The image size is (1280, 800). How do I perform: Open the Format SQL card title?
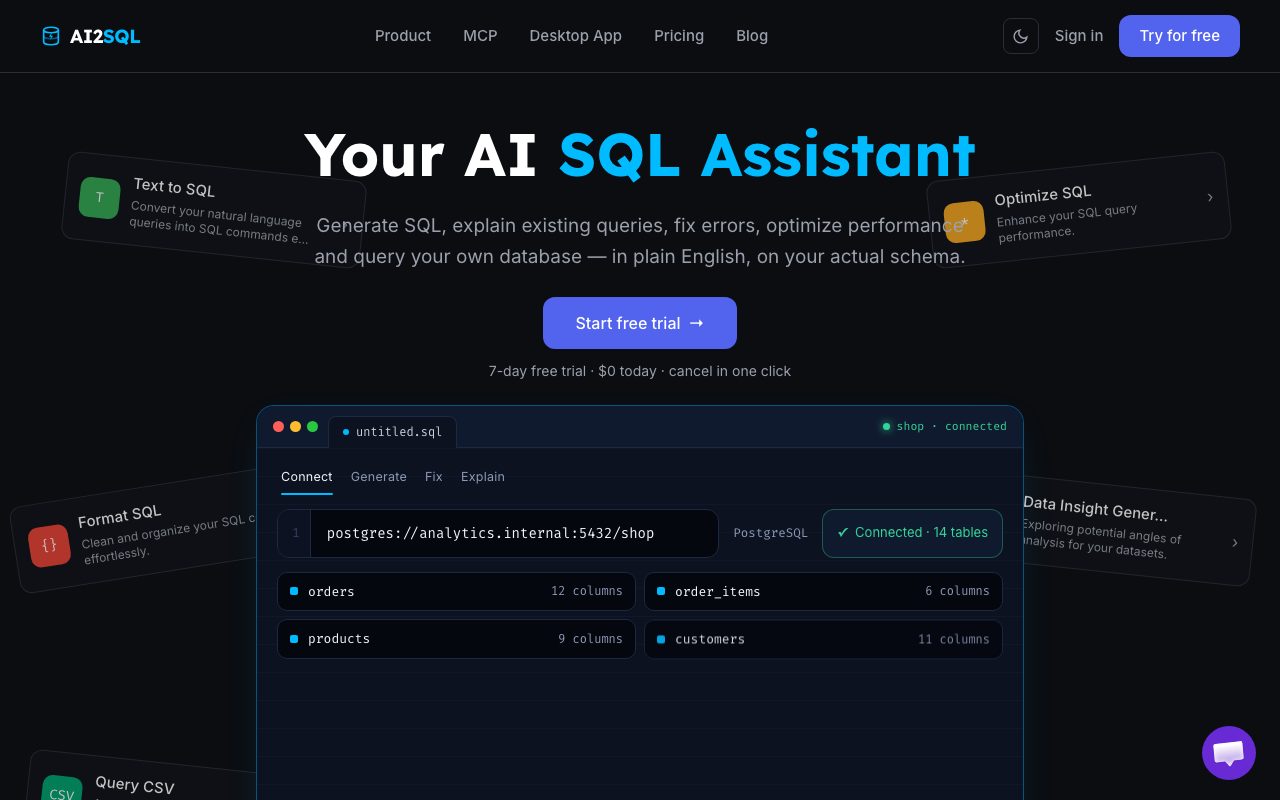[120, 516]
